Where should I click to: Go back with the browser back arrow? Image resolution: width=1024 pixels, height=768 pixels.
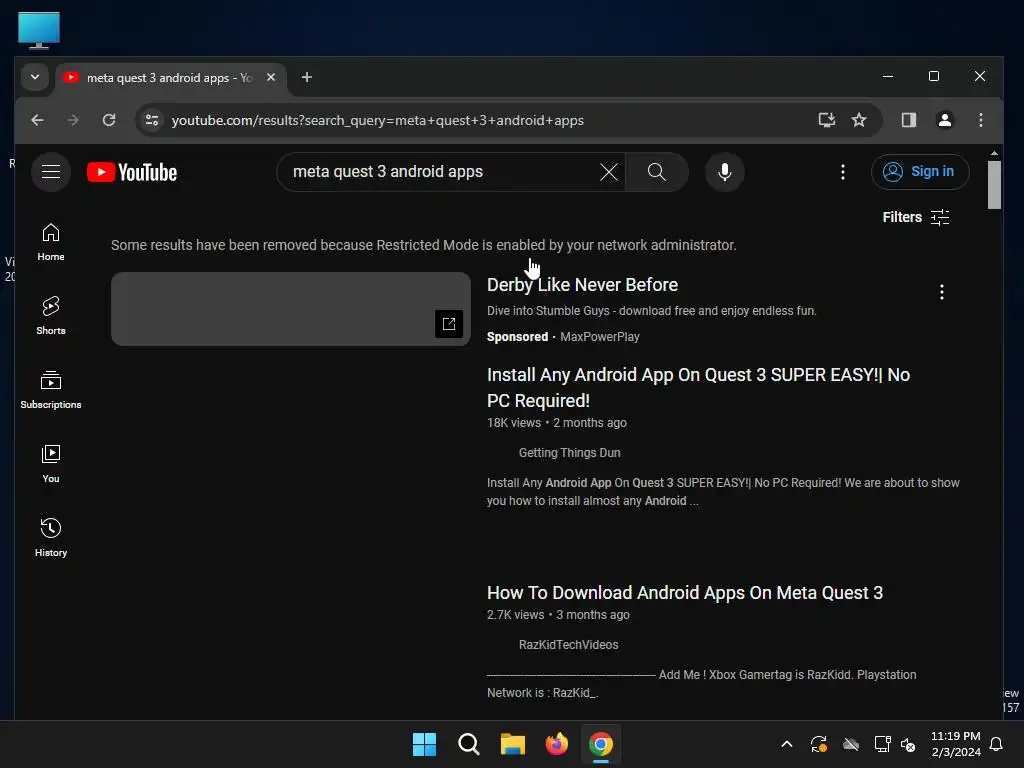pos(37,120)
